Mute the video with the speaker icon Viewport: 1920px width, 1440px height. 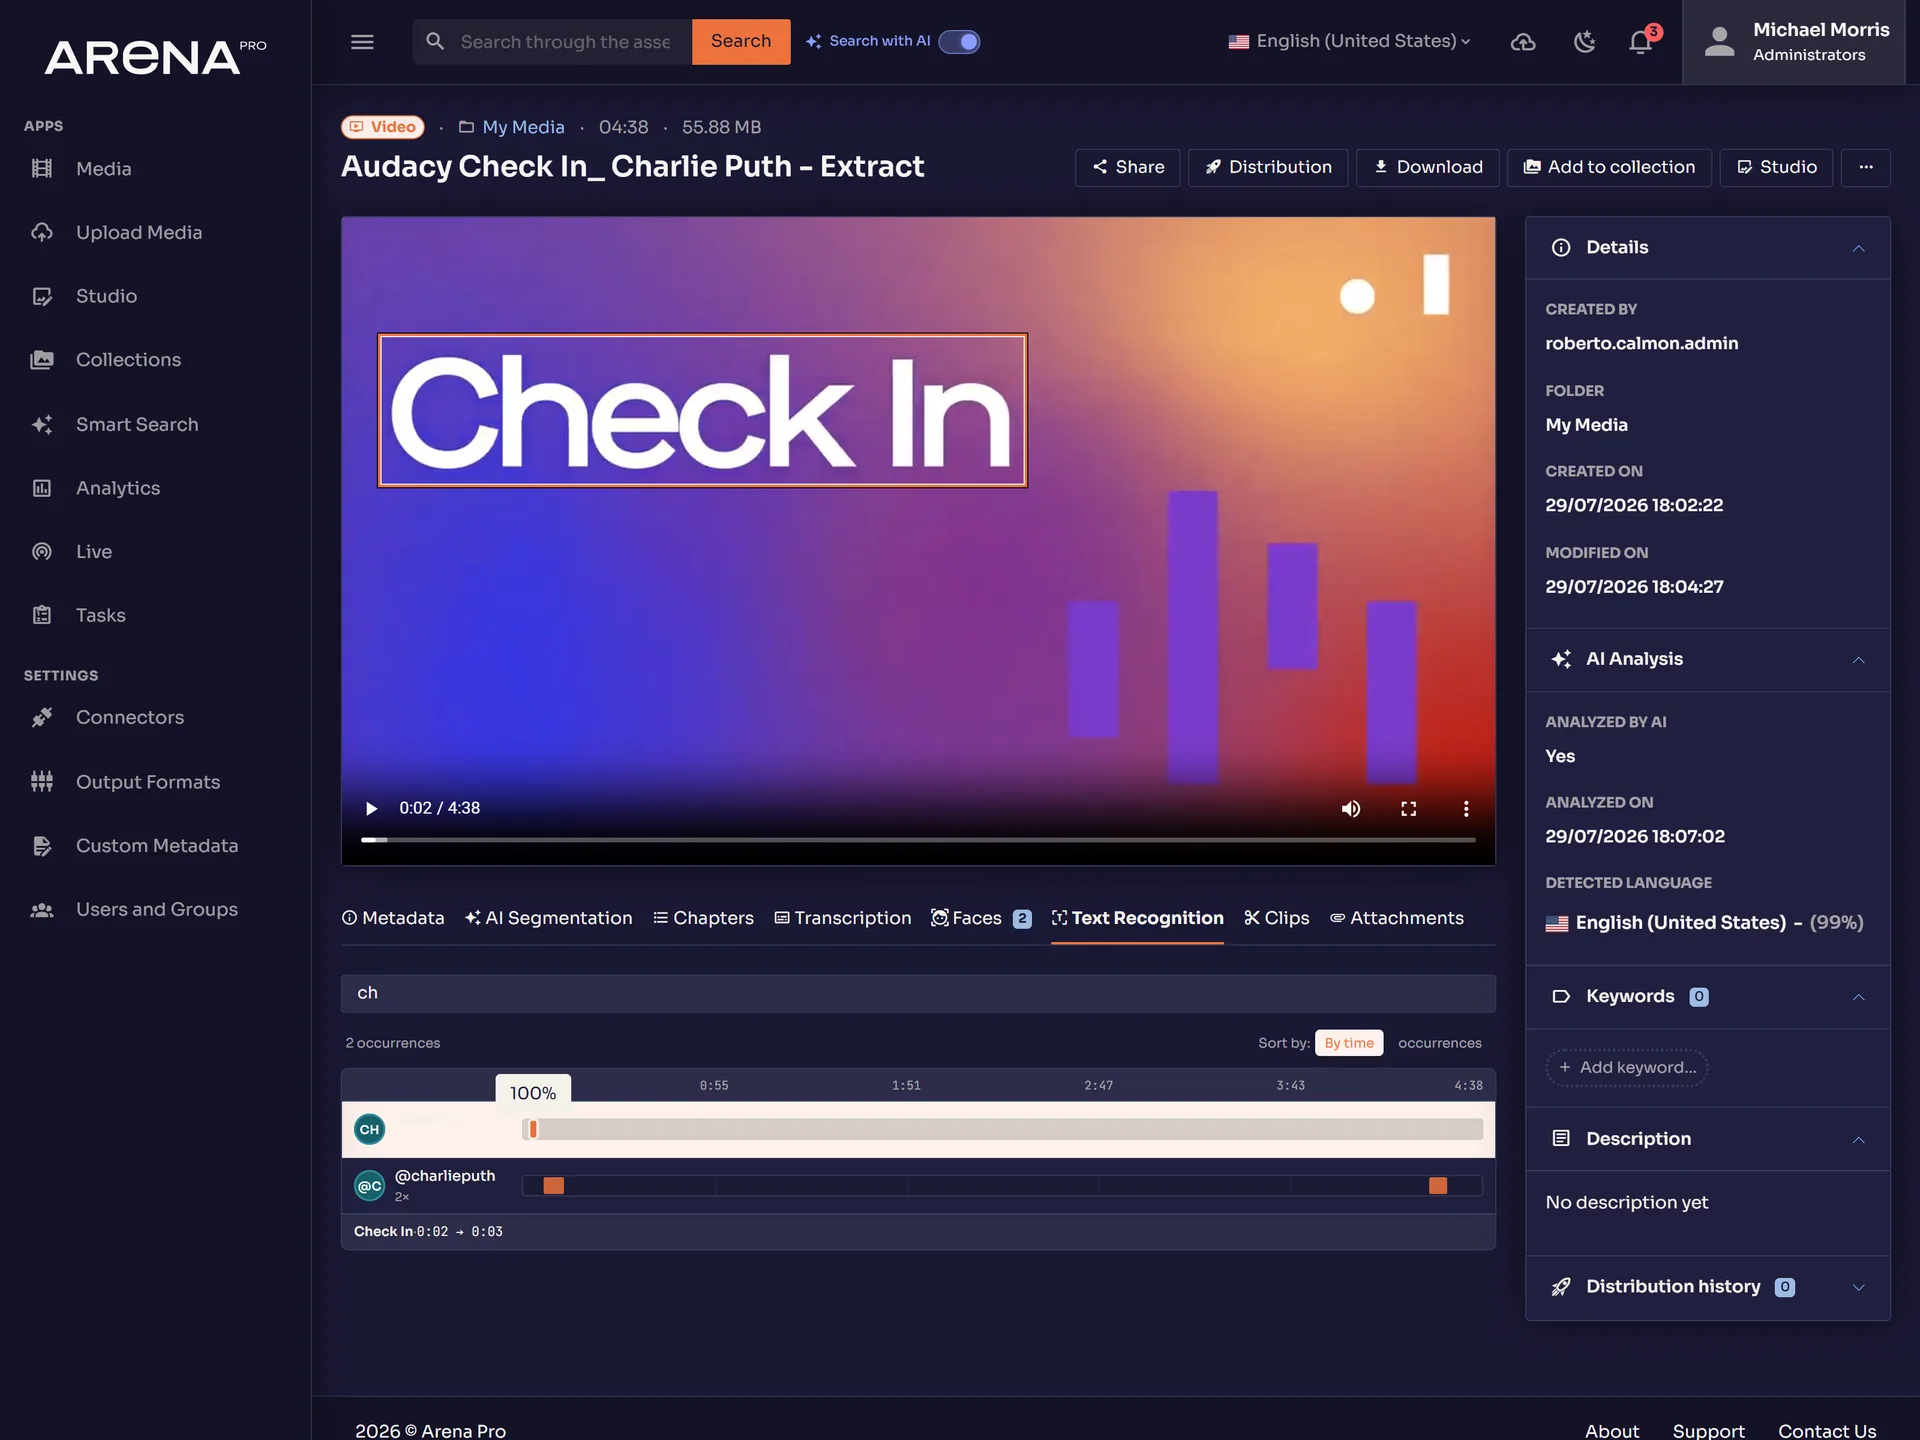[x=1351, y=808]
